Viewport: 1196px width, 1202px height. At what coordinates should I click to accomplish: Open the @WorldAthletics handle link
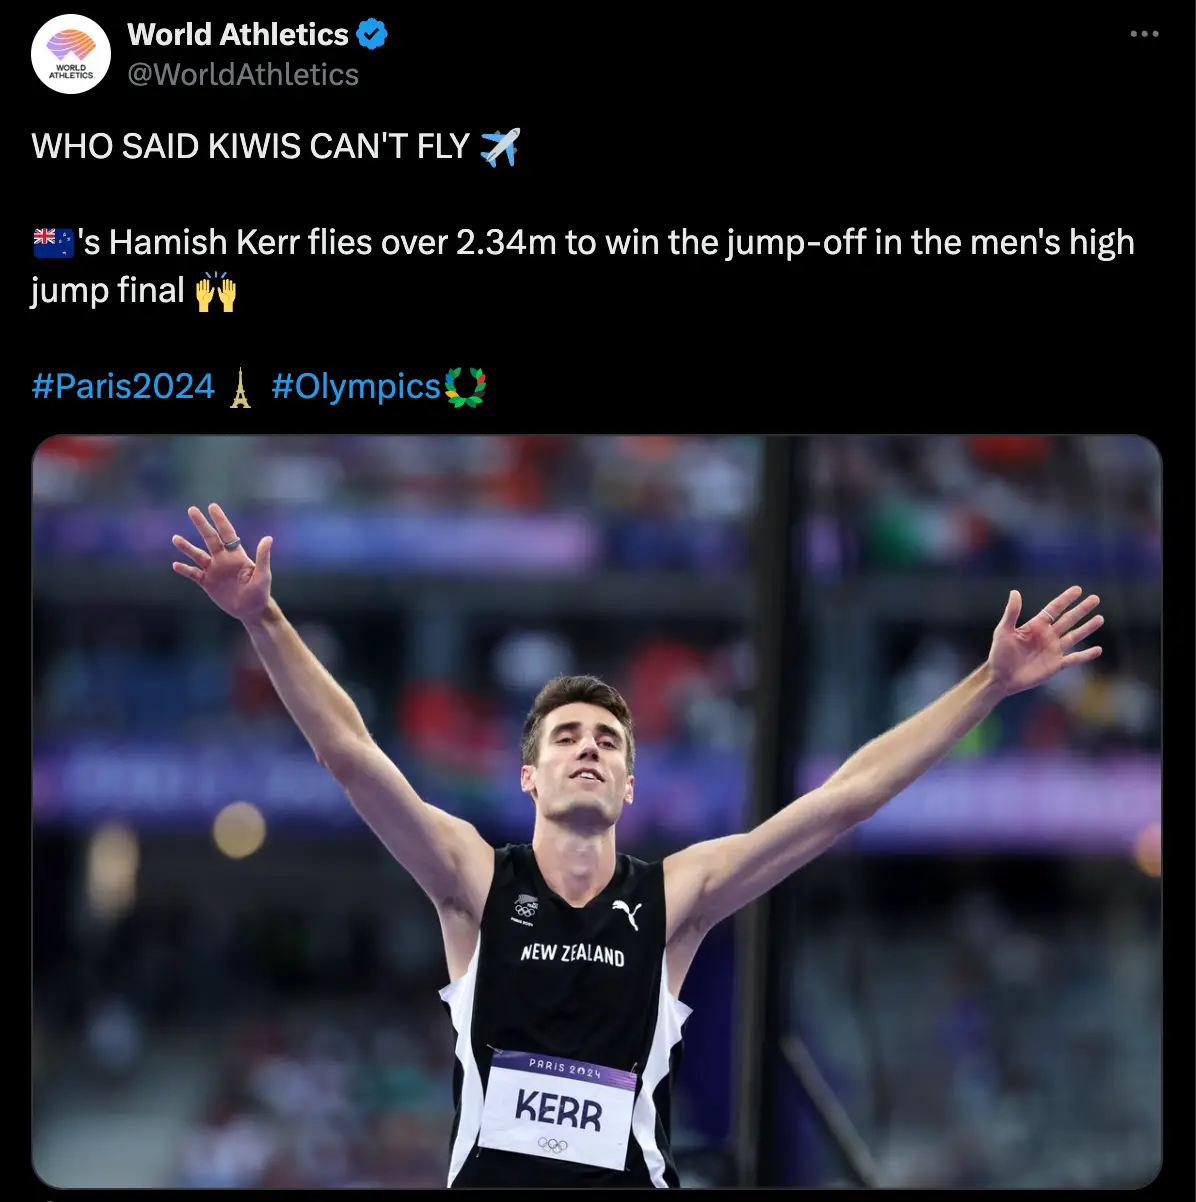pyautogui.click(x=243, y=75)
